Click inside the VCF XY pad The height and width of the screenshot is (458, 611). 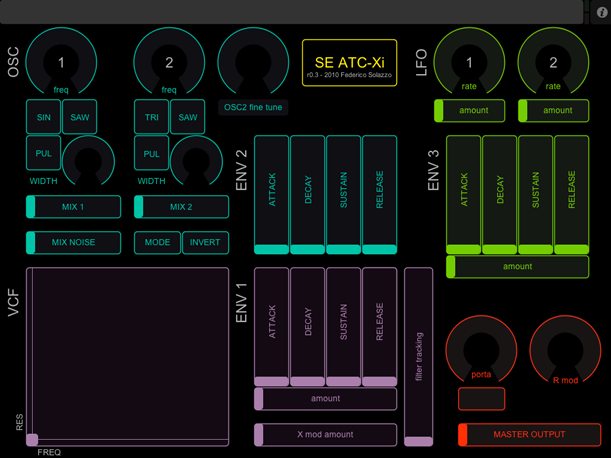point(127,357)
